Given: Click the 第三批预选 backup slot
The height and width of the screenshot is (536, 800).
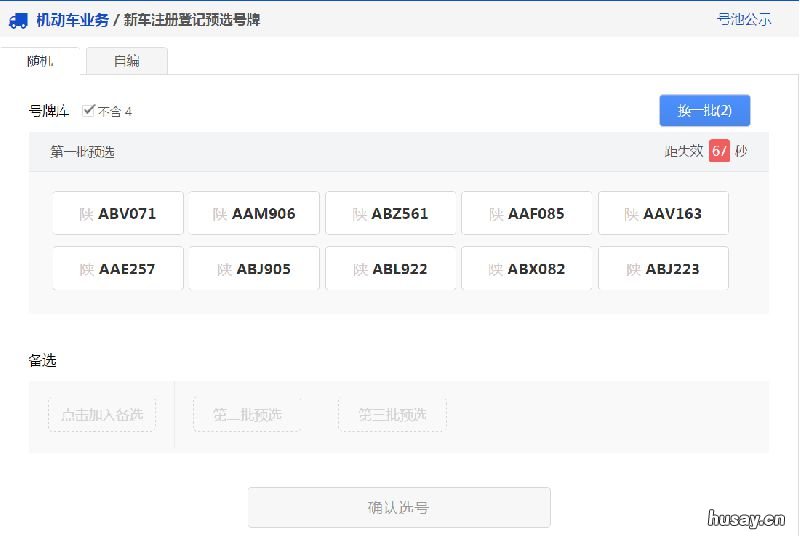Looking at the screenshot, I should (x=392, y=414).
